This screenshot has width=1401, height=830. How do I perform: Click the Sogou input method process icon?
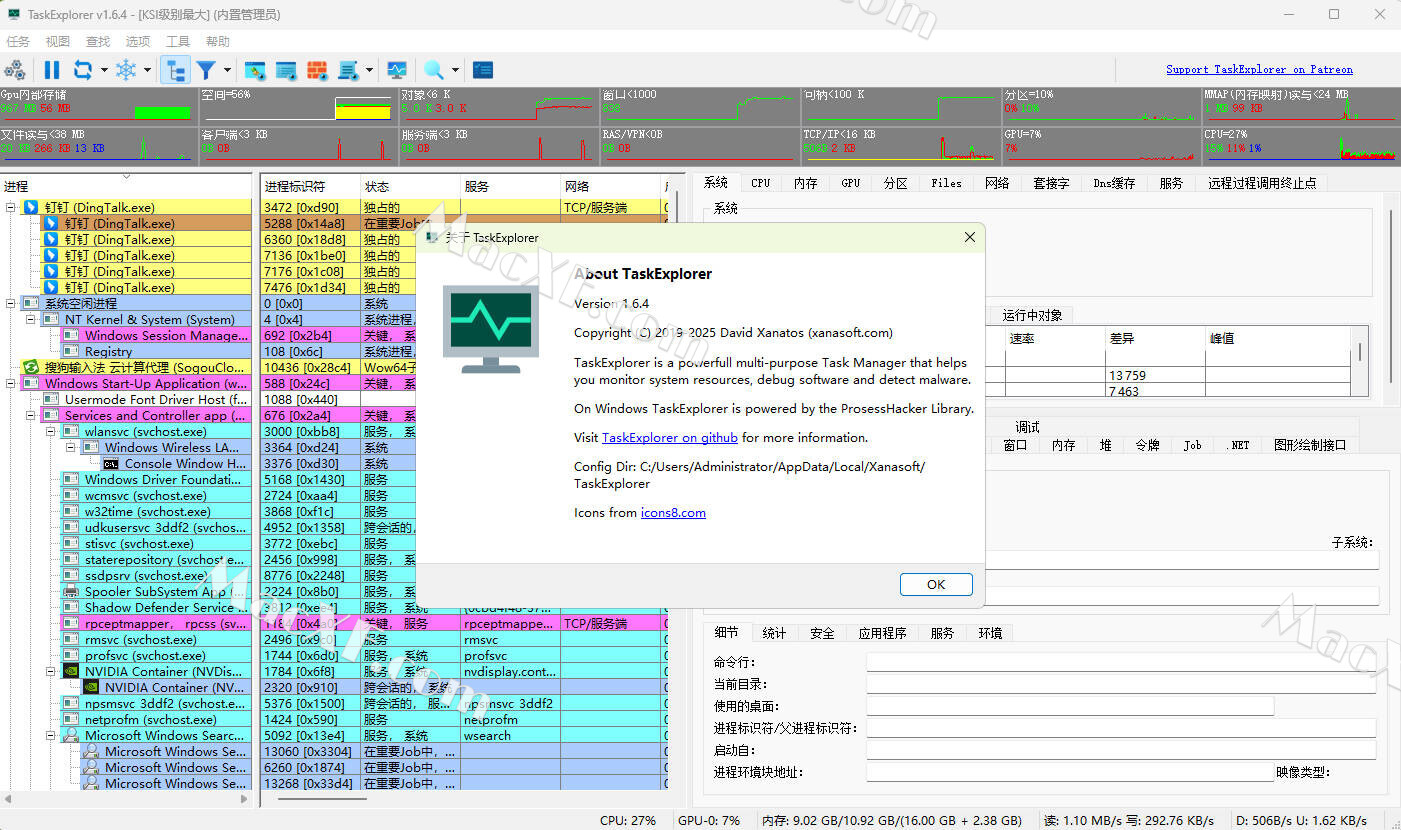coord(31,368)
